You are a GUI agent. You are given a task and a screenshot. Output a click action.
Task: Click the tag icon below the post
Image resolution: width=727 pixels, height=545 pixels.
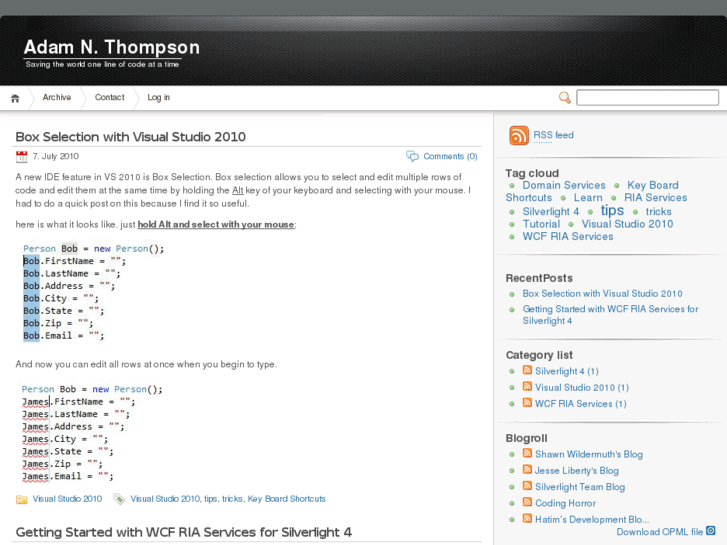(x=119, y=499)
